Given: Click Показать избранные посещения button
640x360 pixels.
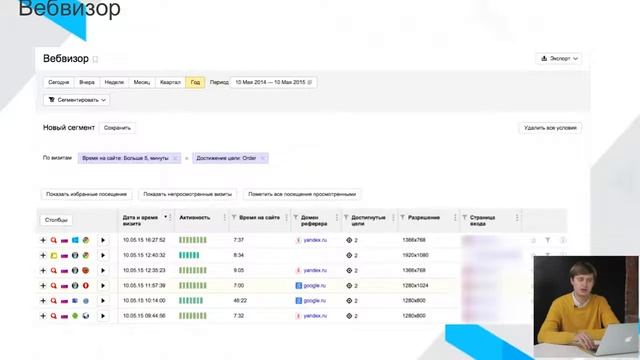Looking at the screenshot, I should (x=87, y=194).
